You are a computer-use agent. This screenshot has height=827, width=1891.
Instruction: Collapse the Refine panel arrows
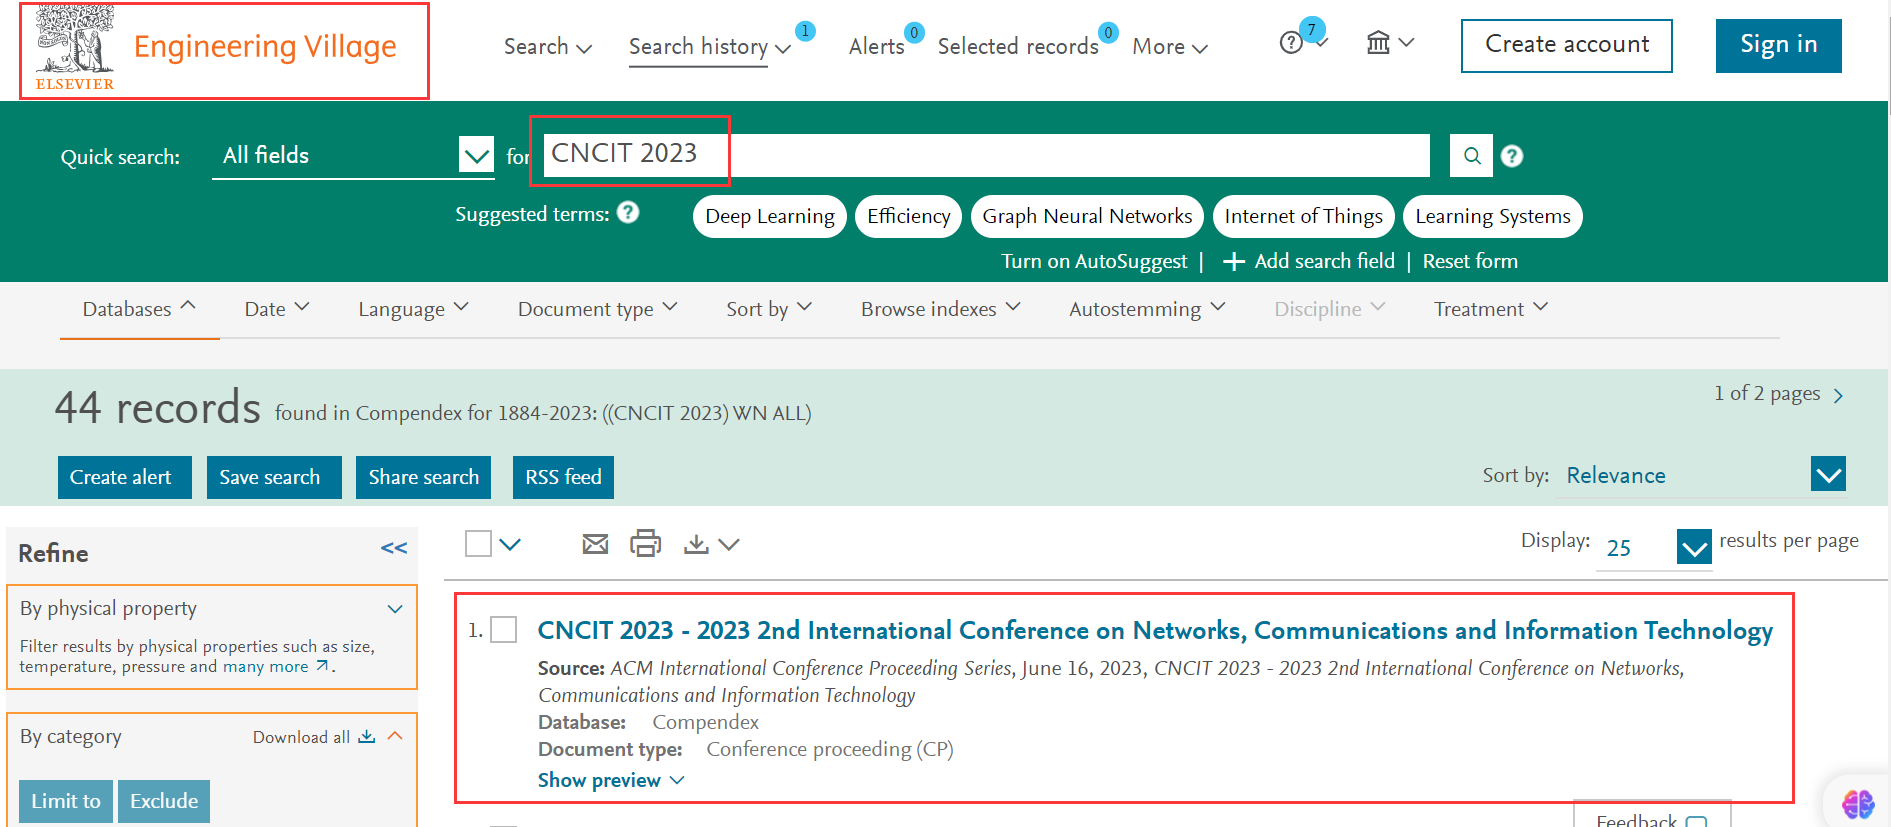pyautogui.click(x=394, y=548)
